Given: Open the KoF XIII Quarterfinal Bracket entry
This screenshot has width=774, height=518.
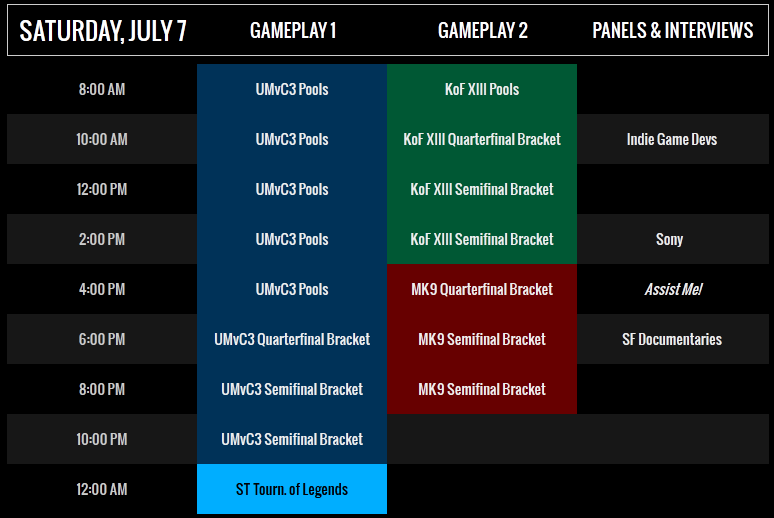Looking at the screenshot, I should click(x=482, y=139).
